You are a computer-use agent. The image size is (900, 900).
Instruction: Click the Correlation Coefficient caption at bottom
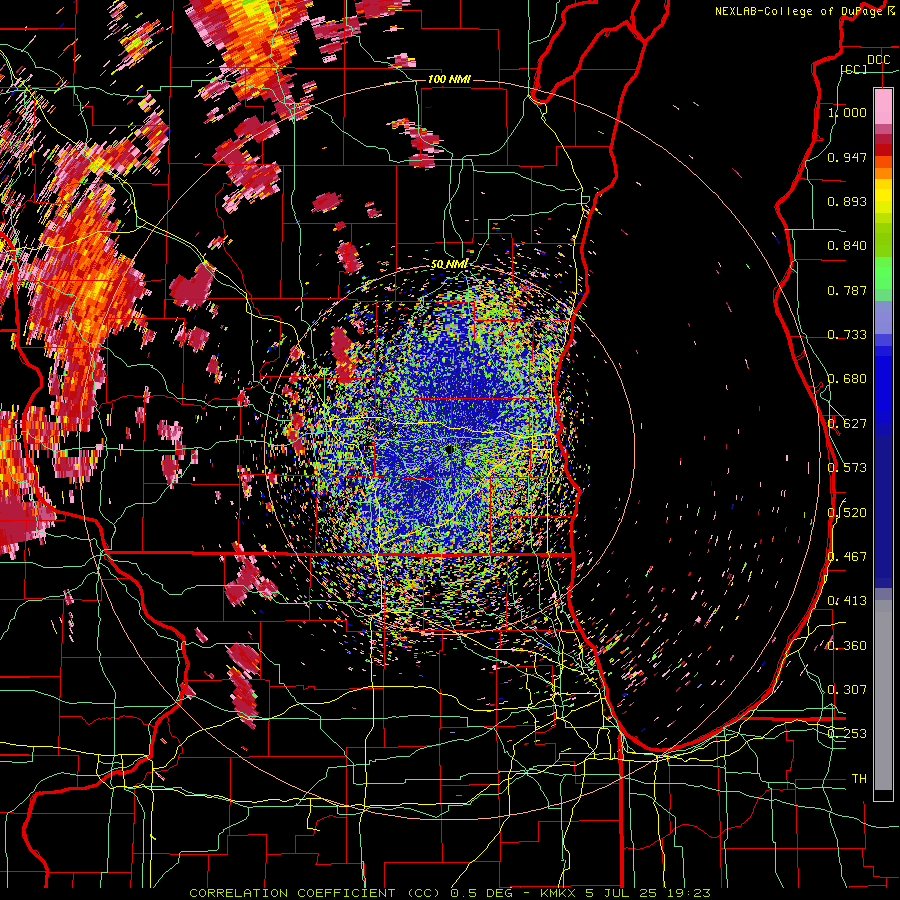450,893
